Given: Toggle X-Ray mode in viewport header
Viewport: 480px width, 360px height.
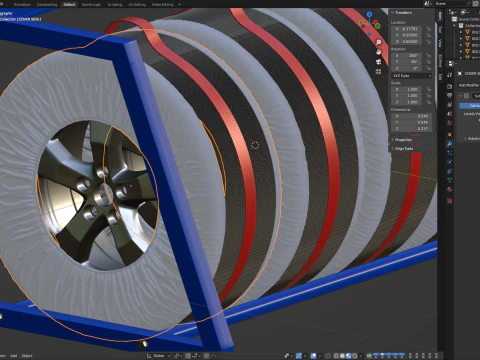Looking at the screenshot, I should point(328,356).
